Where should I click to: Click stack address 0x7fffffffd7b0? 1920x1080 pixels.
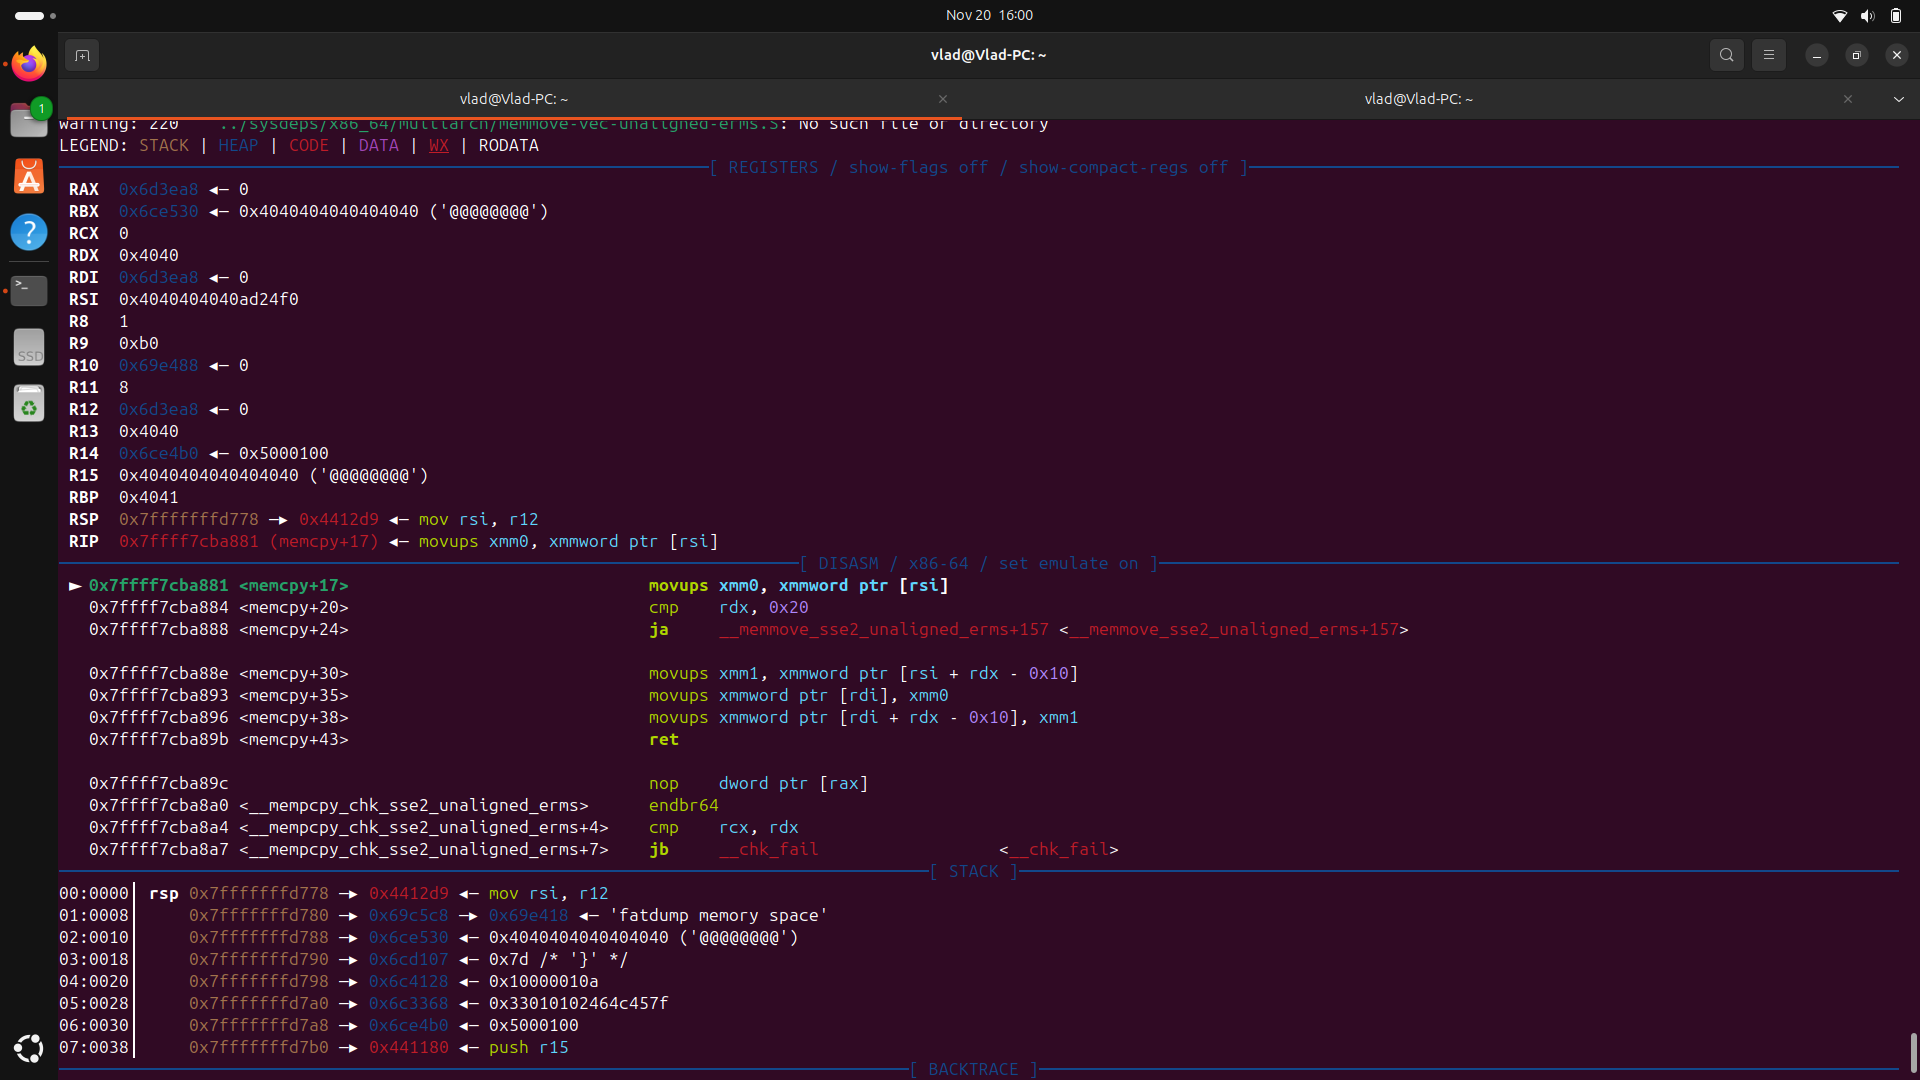pos(258,1047)
